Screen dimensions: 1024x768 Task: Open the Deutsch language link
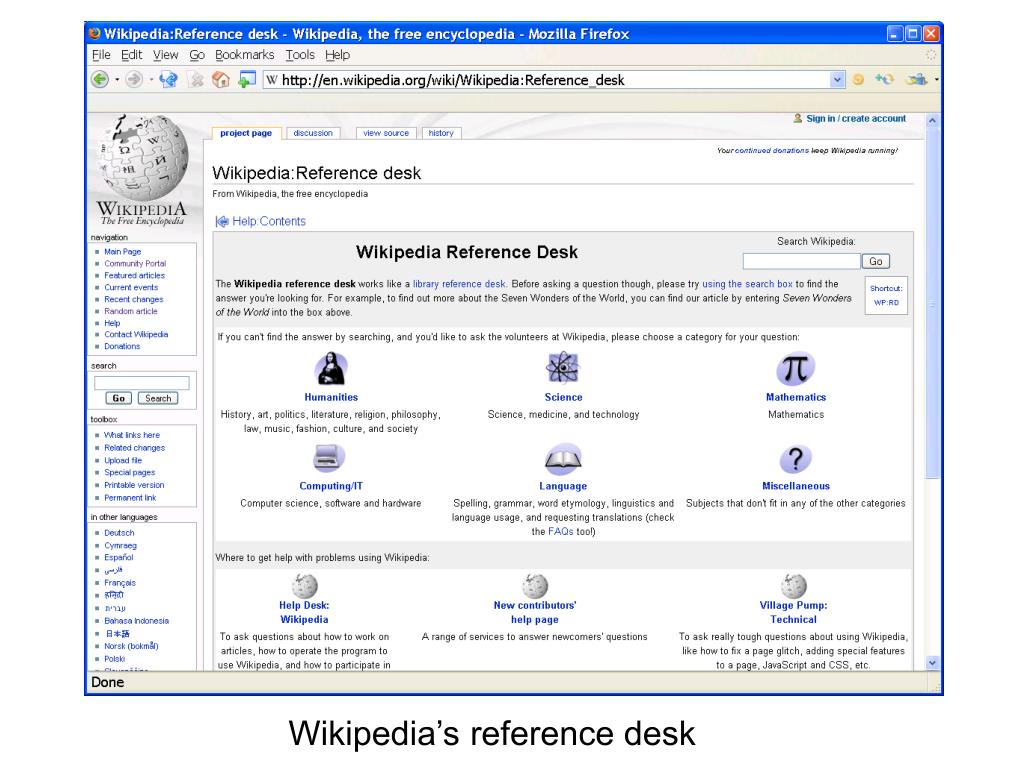click(119, 533)
